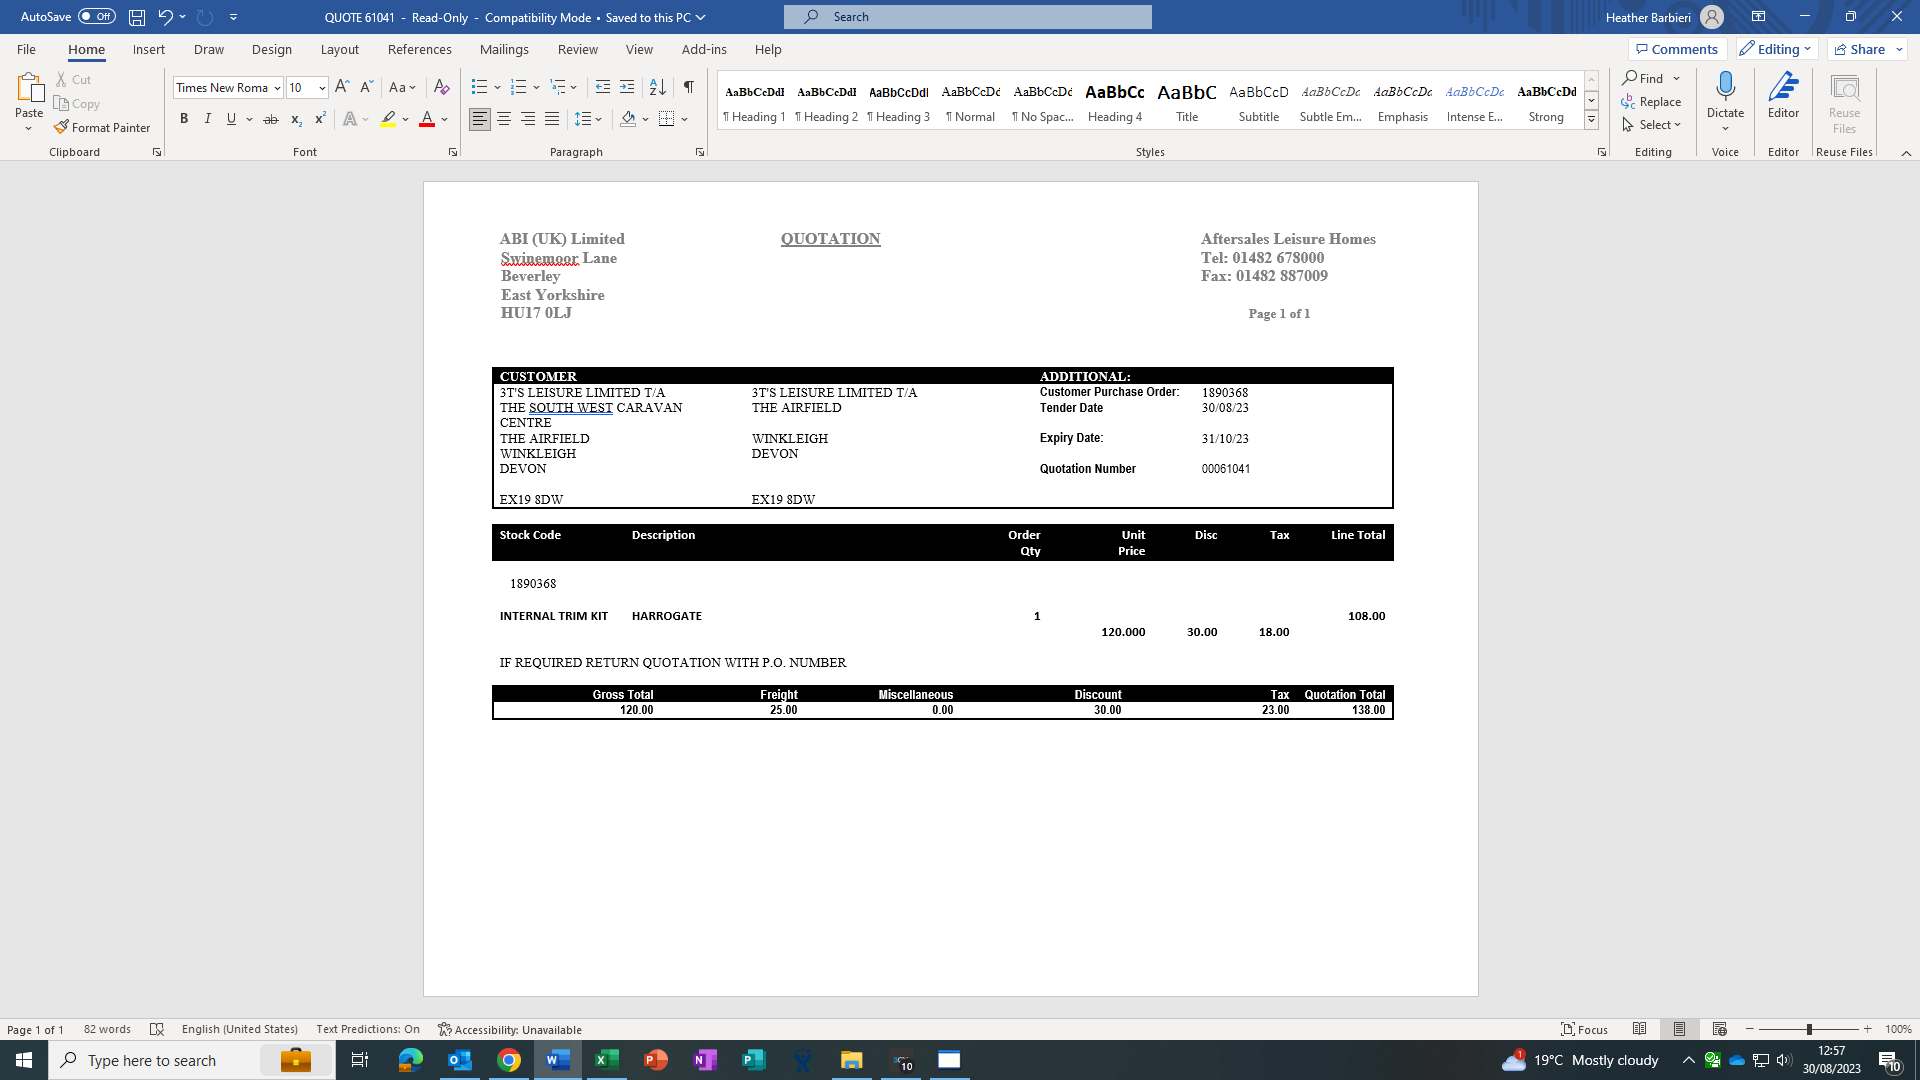The image size is (1920, 1080).
Task: Open the Dictate microphone tool
Action: tap(1725, 88)
